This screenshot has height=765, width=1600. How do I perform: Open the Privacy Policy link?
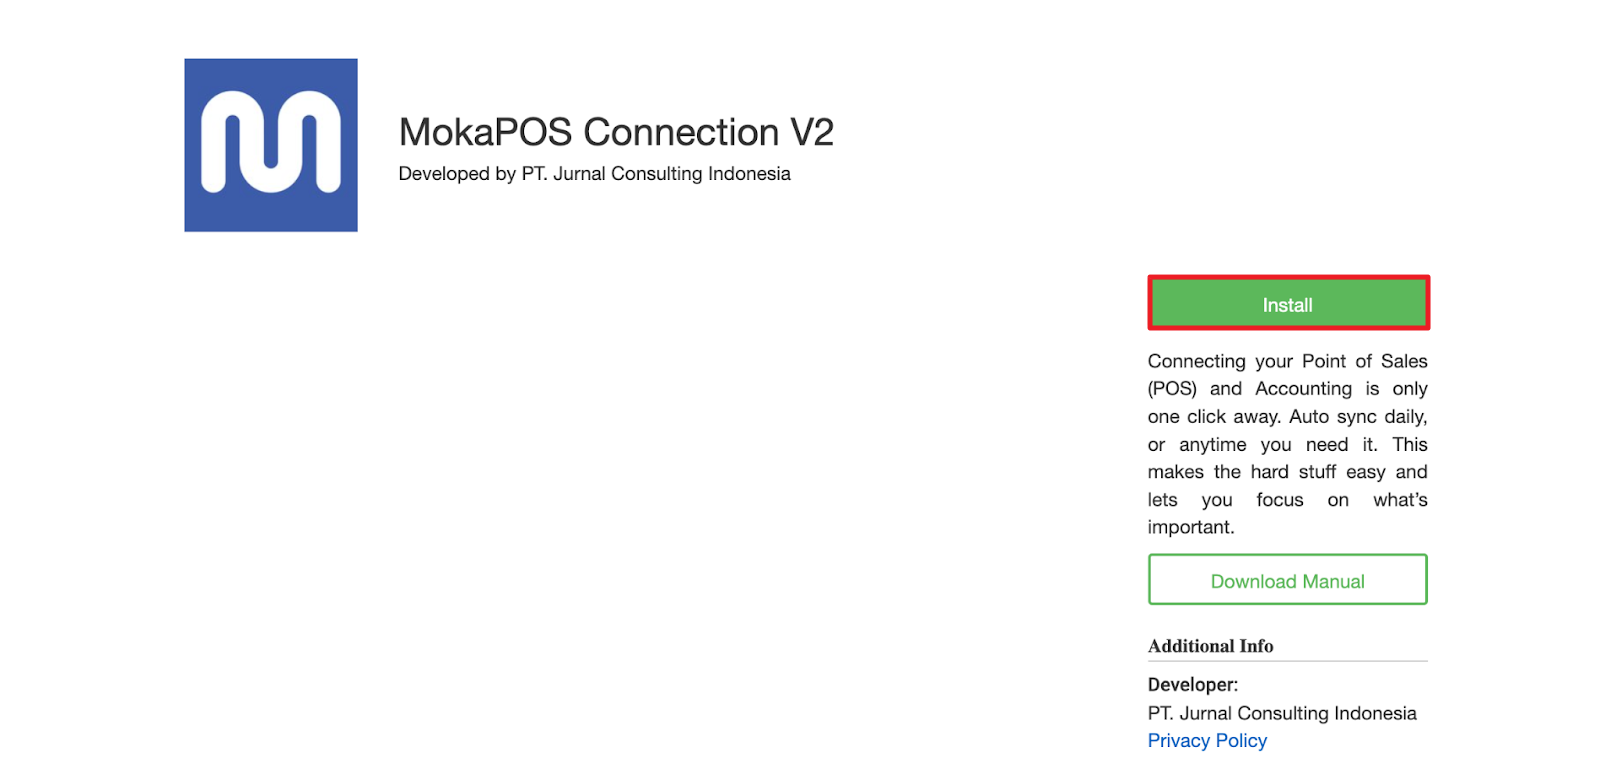click(1207, 741)
